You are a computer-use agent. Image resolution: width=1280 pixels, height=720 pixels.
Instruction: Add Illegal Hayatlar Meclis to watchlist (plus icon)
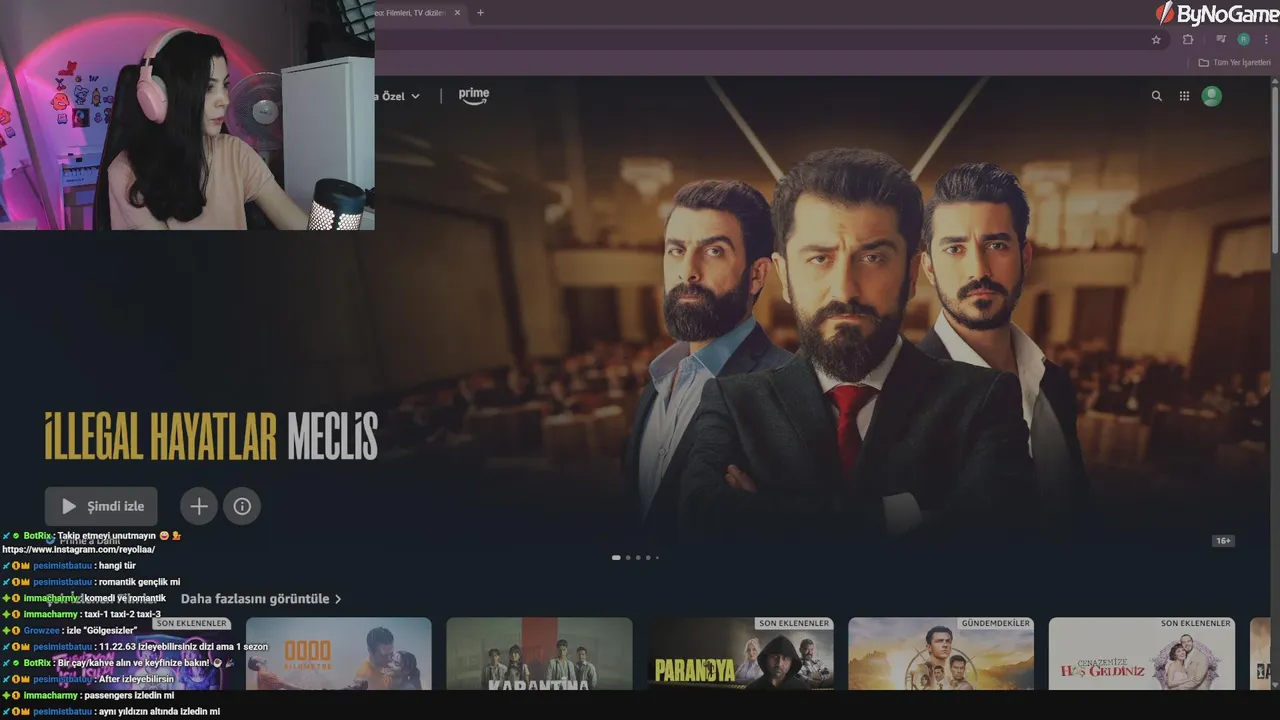(x=199, y=506)
